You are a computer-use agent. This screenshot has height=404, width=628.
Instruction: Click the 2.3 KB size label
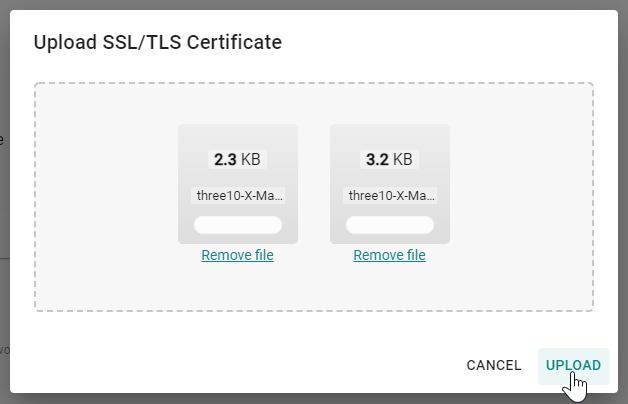click(x=237, y=159)
